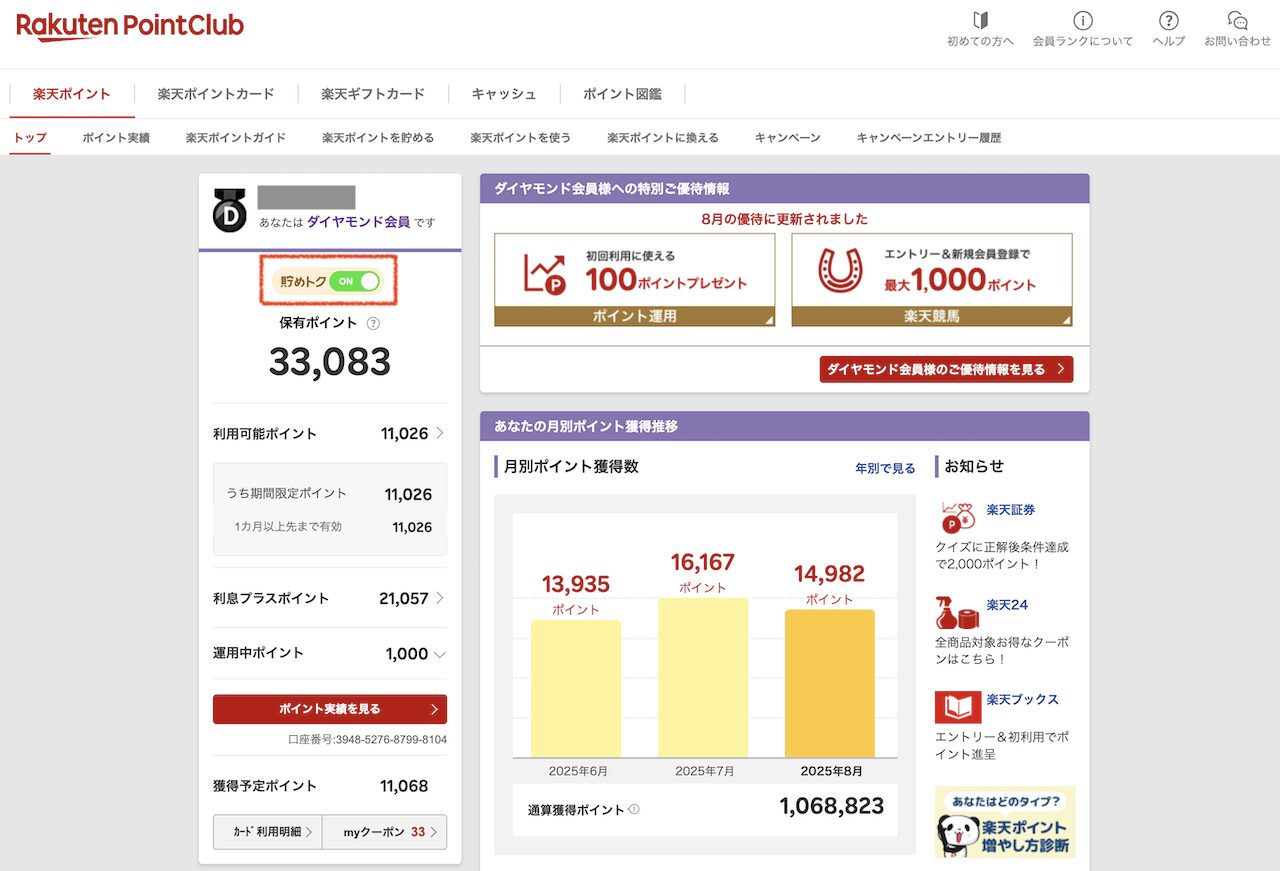This screenshot has width=1280, height=871.
Task: Open the myクーポン 33 button
Action: 385,832
